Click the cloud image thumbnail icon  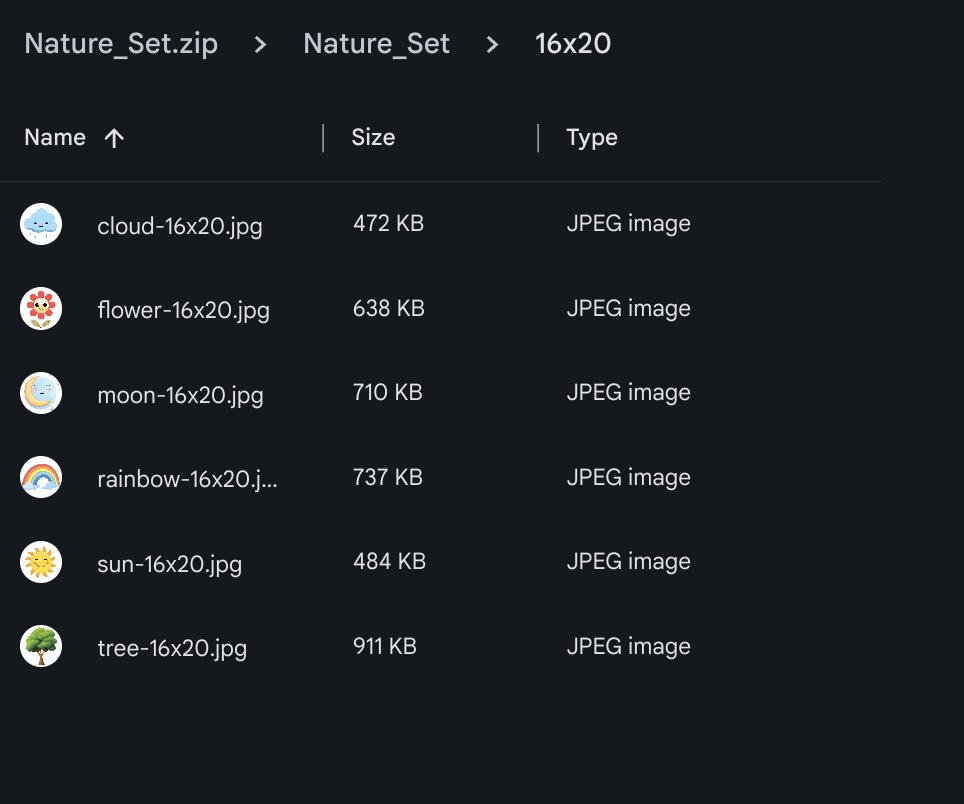(41, 224)
